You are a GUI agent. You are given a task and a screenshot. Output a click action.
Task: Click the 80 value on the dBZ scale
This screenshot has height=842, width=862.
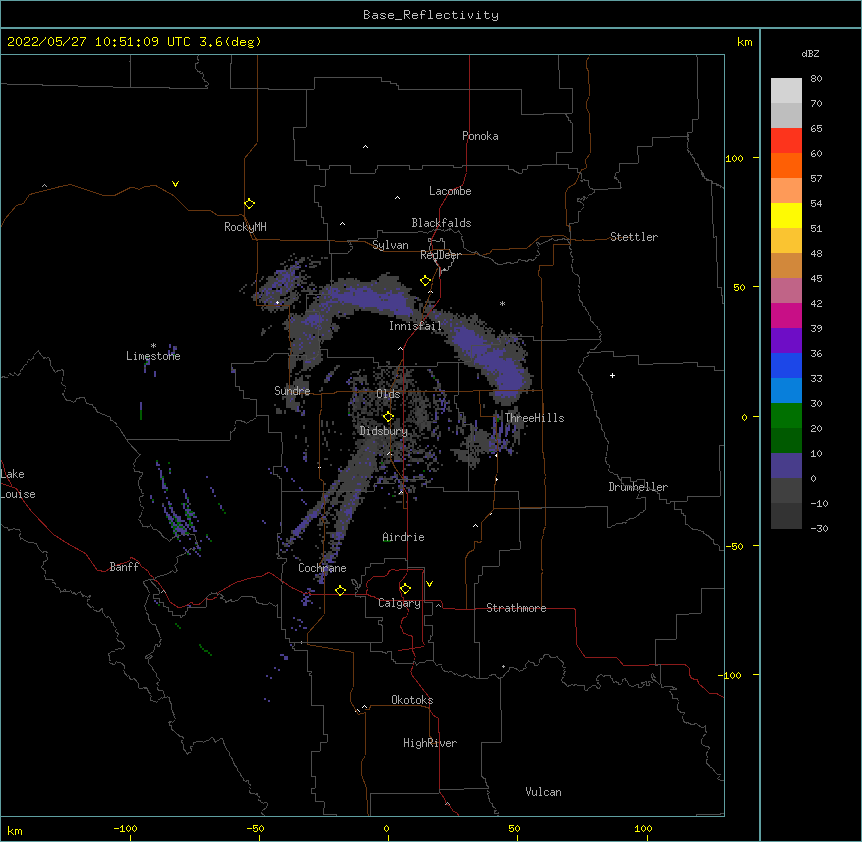point(816,79)
